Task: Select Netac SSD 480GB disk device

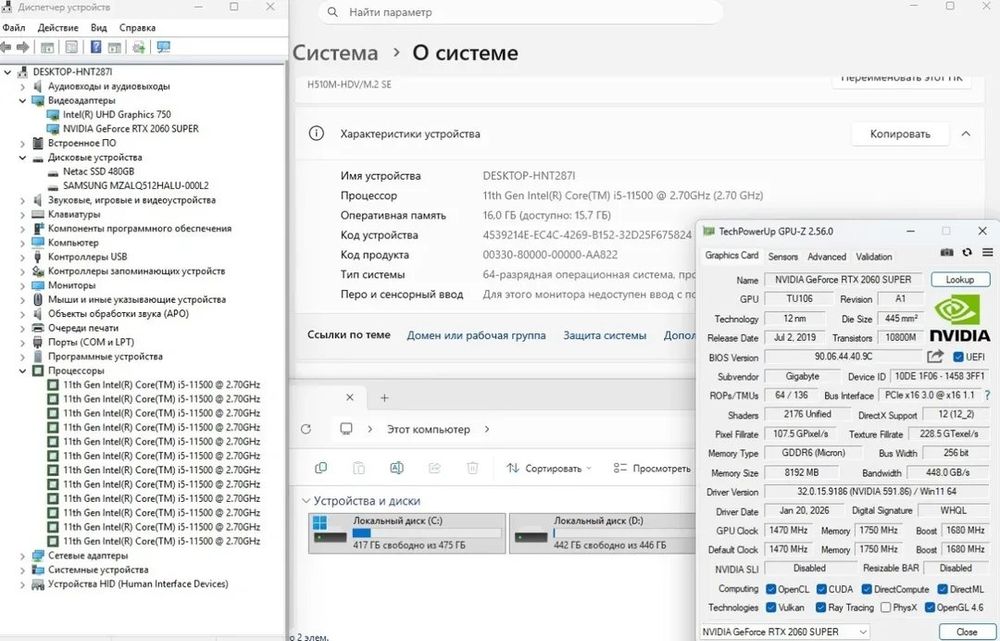Action: tap(98, 172)
